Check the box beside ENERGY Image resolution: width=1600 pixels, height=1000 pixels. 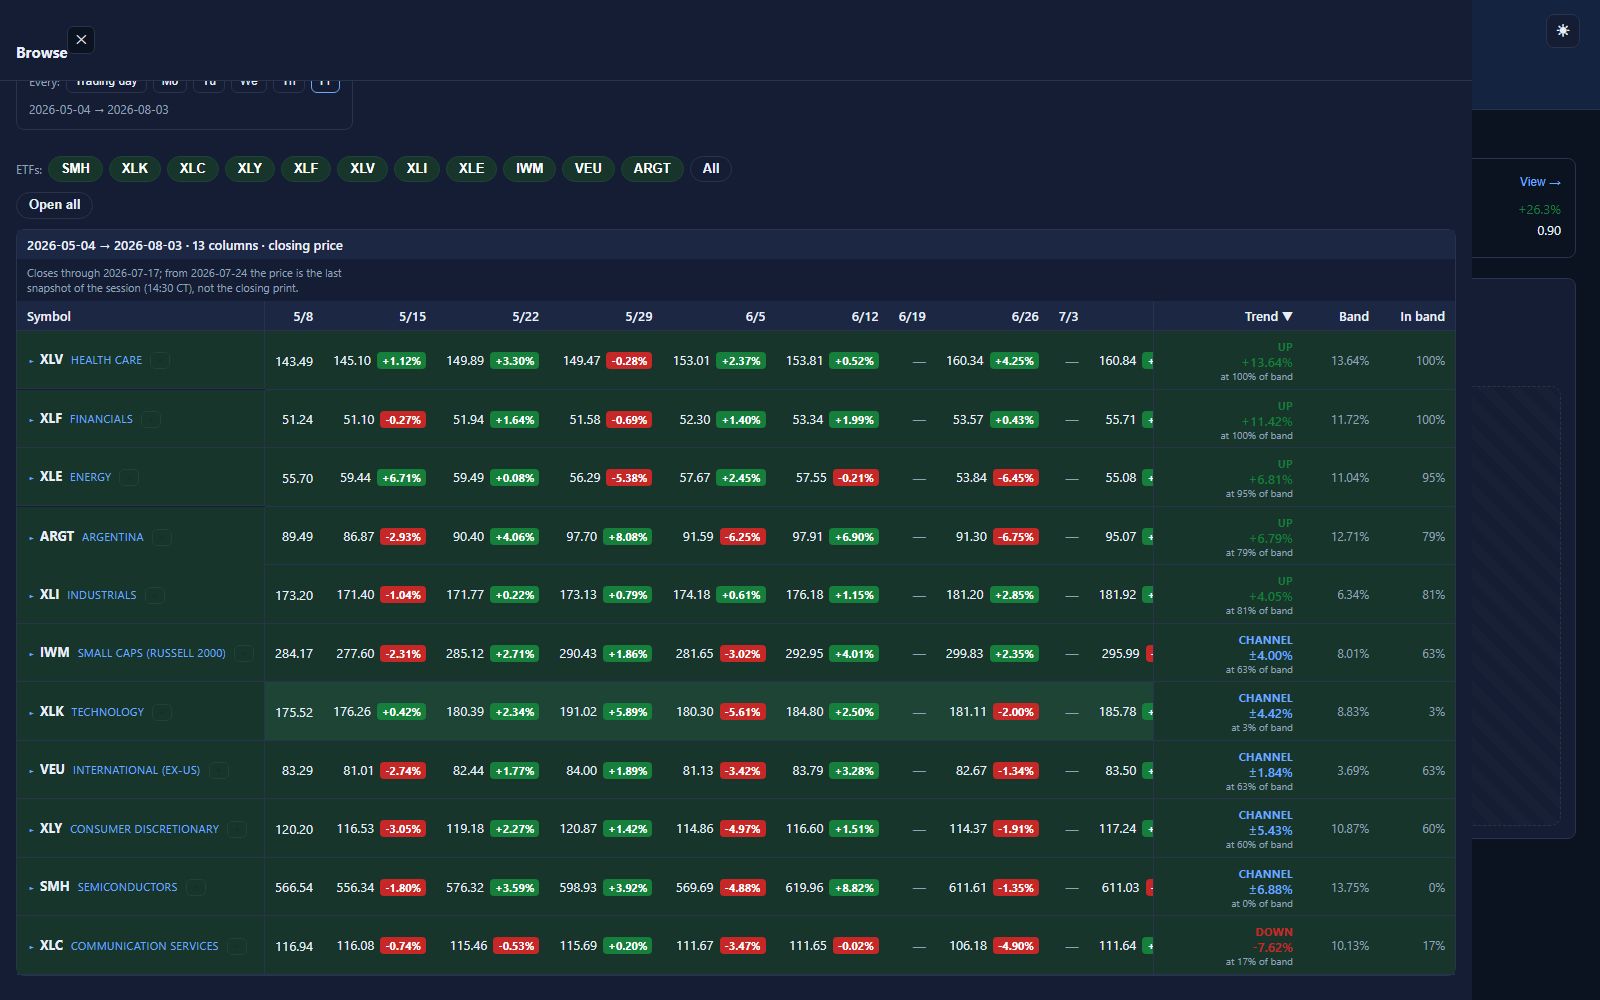[x=129, y=477]
